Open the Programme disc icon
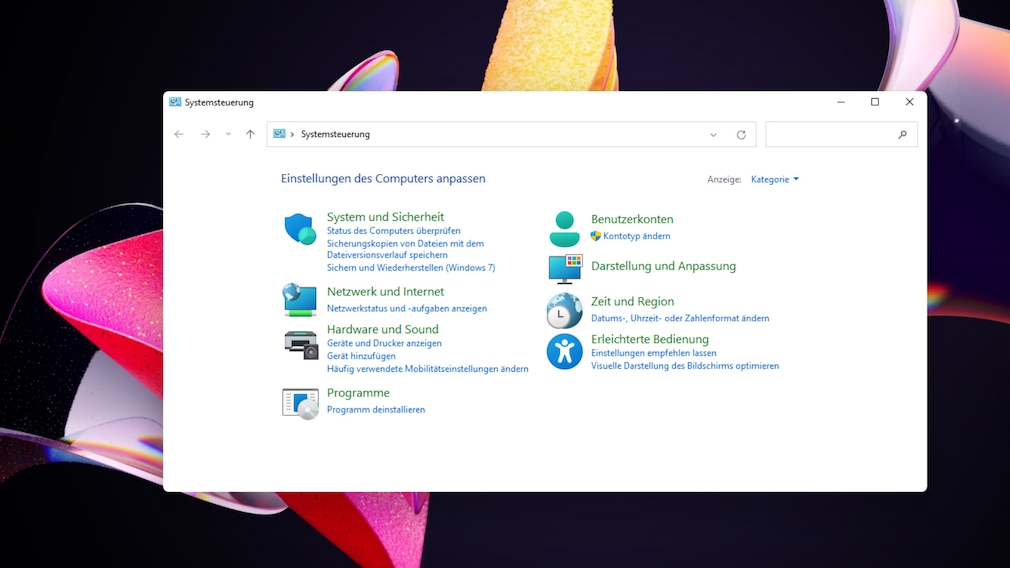This screenshot has width=1010, height=568. point(300,404)
